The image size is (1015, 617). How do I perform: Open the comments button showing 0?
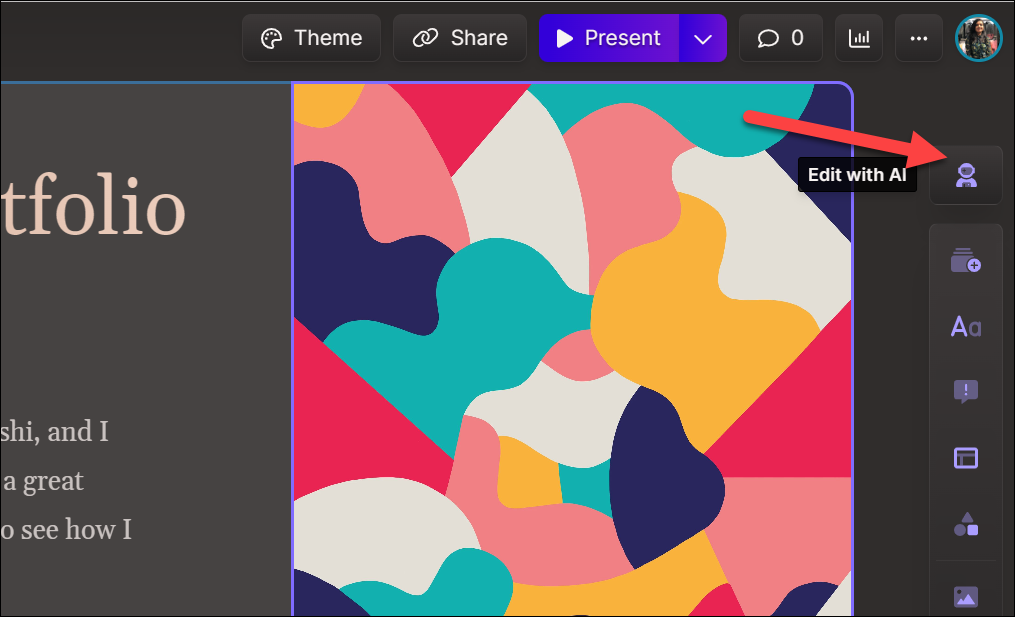[x=780, y=39]
